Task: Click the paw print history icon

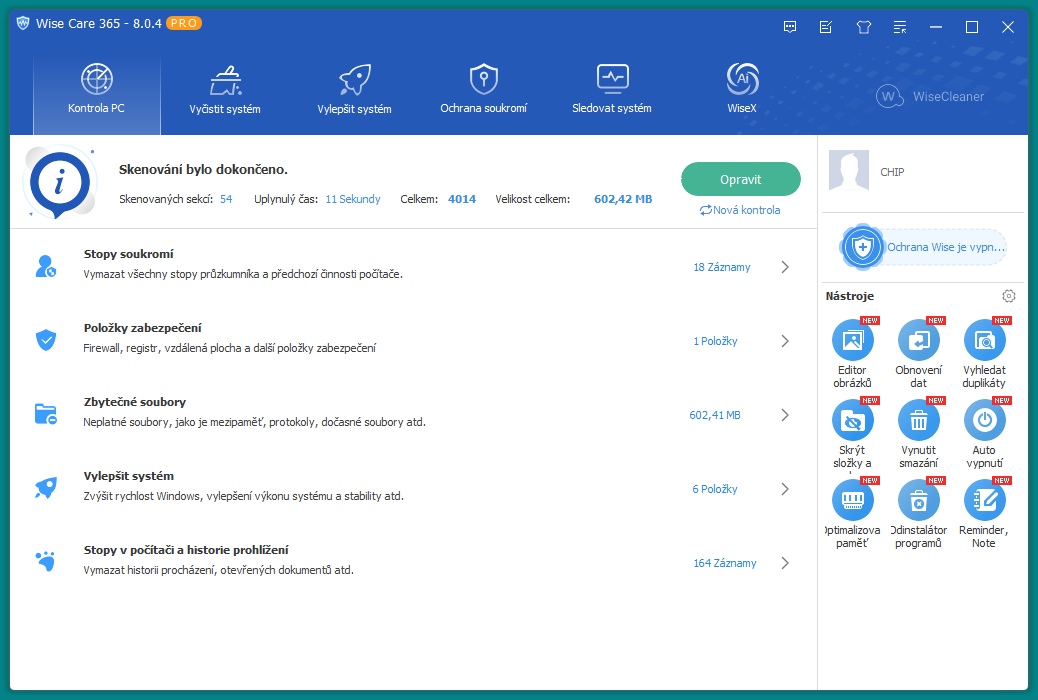Action: pyautogui.click(x=46, y=562)
